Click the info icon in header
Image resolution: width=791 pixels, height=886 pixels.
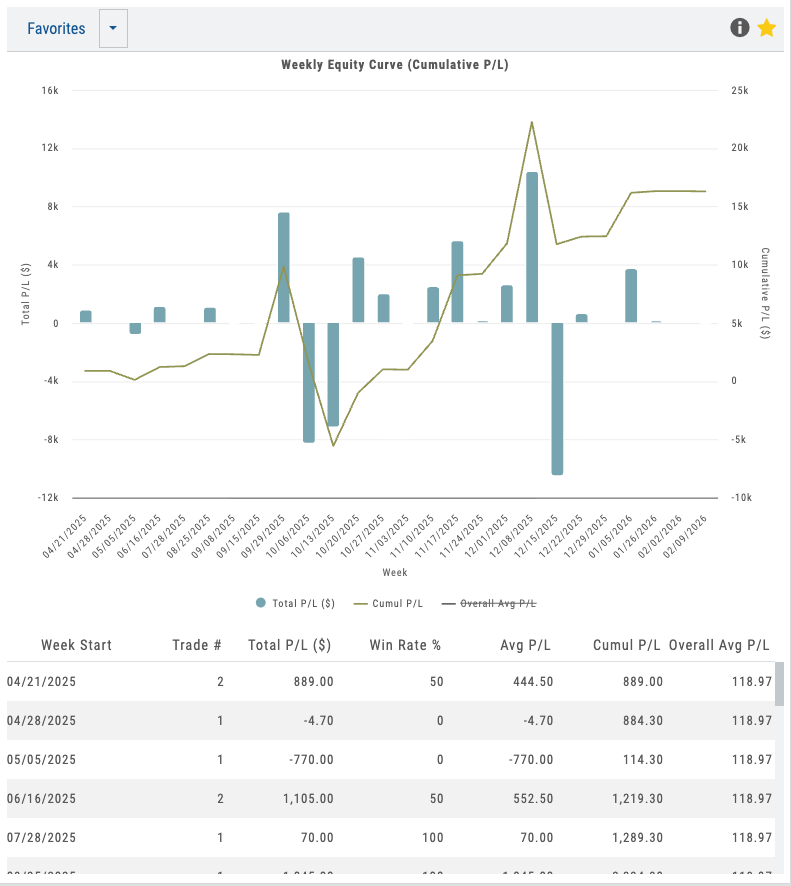(x=740, y=28)
